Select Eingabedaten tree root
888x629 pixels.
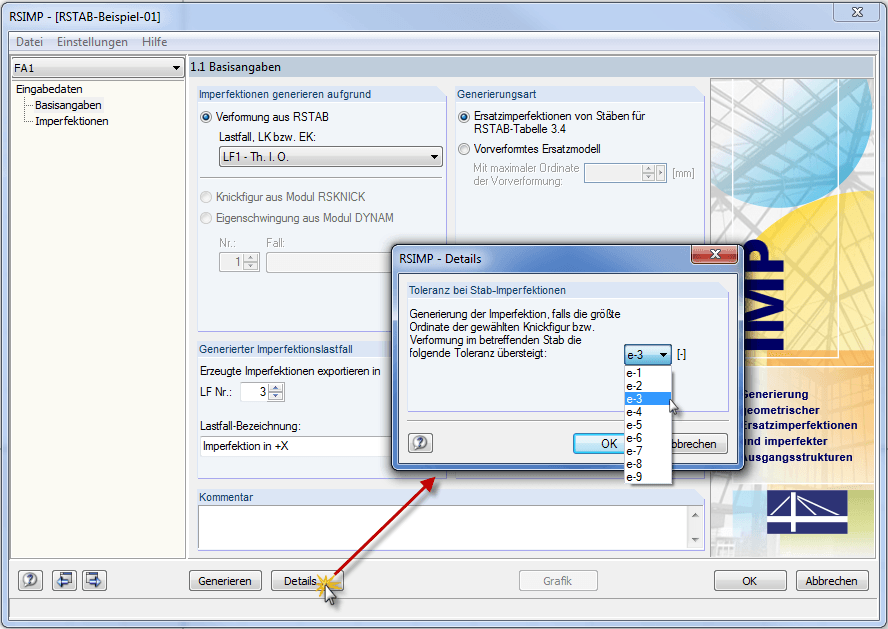[49, 89]
